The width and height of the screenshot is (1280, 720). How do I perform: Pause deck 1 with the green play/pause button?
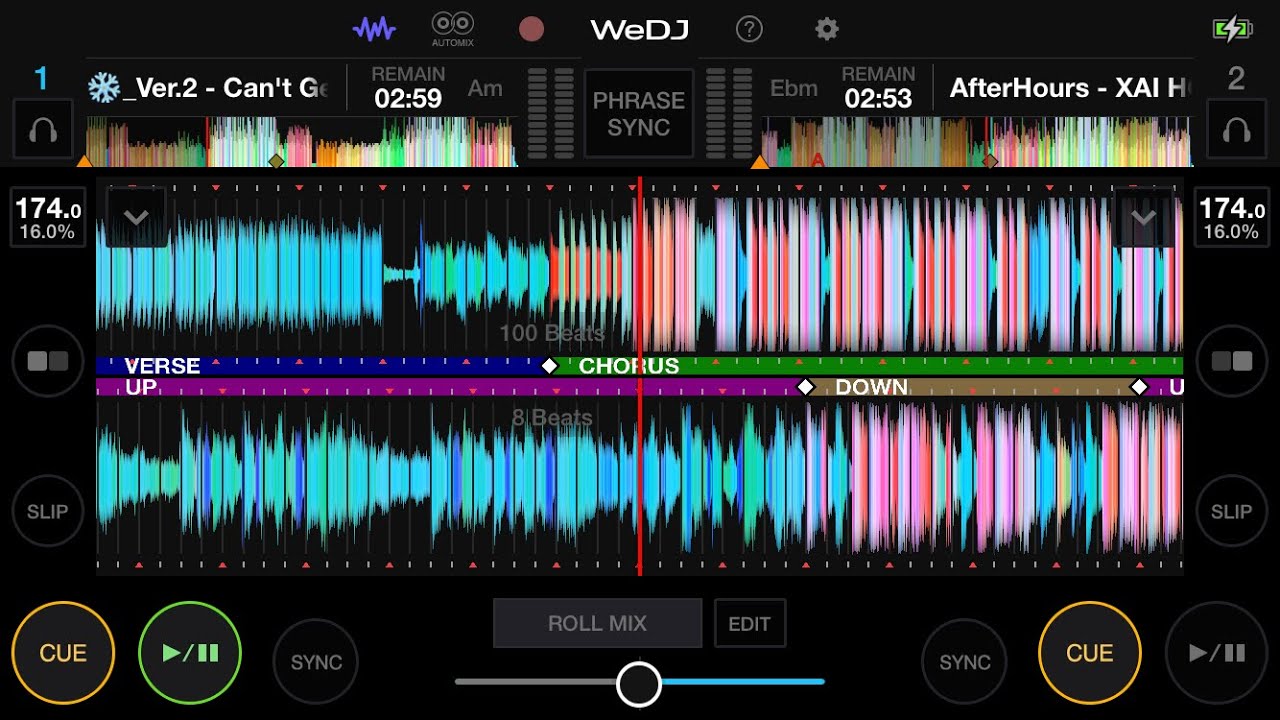[x=190, y=653]
